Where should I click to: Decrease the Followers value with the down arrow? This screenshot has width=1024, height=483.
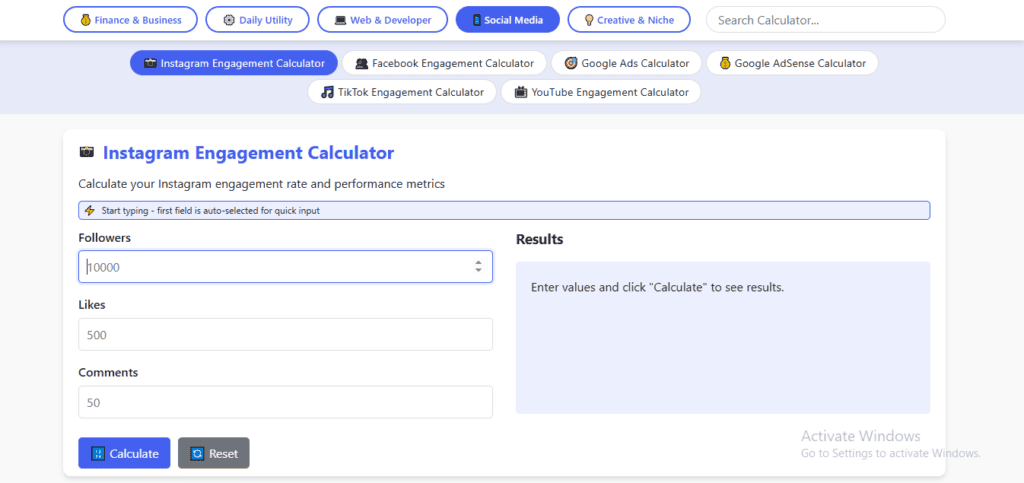click(479, 270)
